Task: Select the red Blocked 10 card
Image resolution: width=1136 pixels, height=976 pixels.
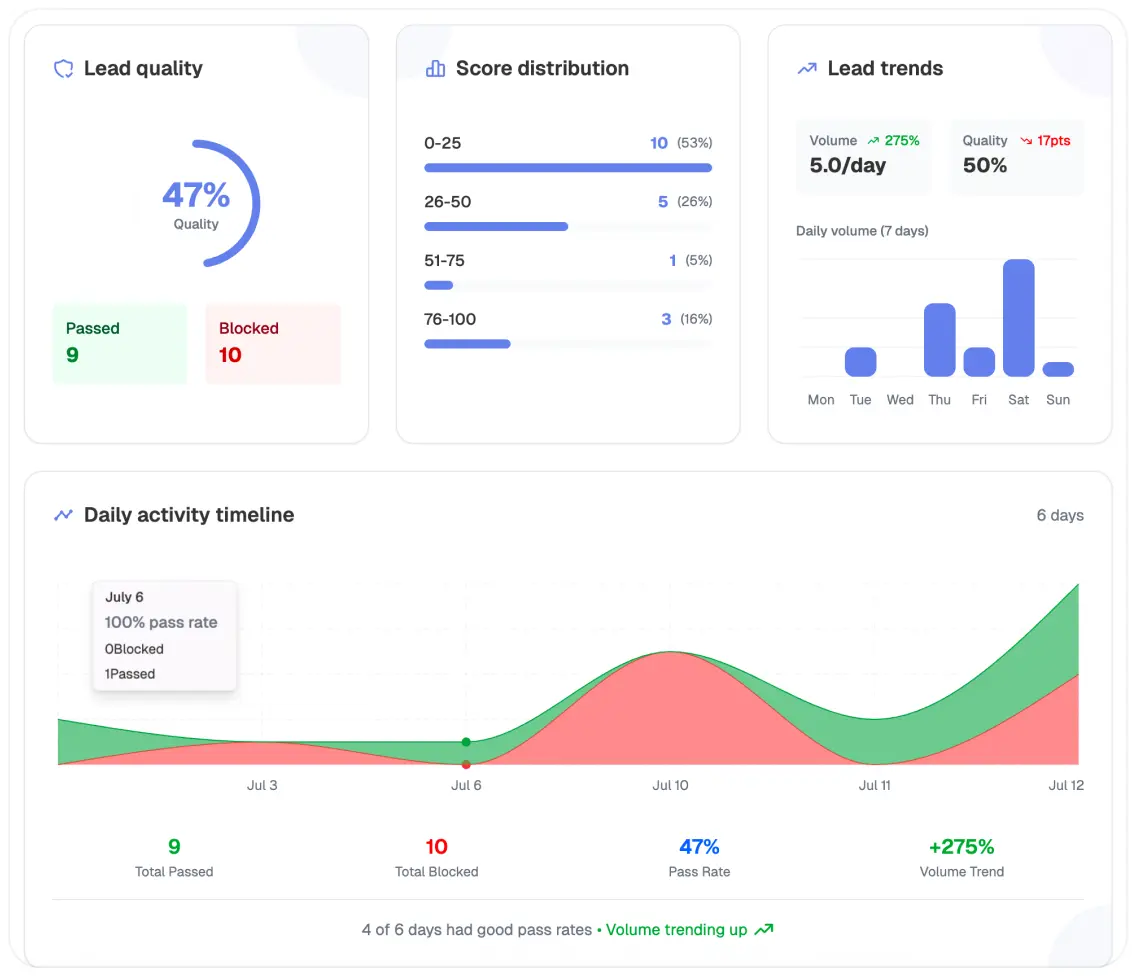Action: coord(273,343)
